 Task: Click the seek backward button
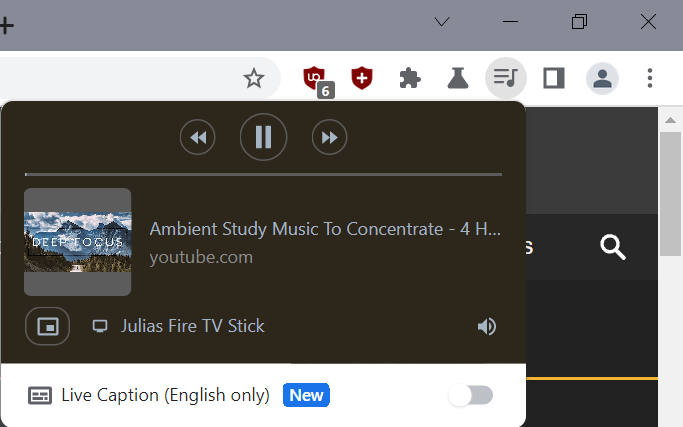(x=198, y=138)
